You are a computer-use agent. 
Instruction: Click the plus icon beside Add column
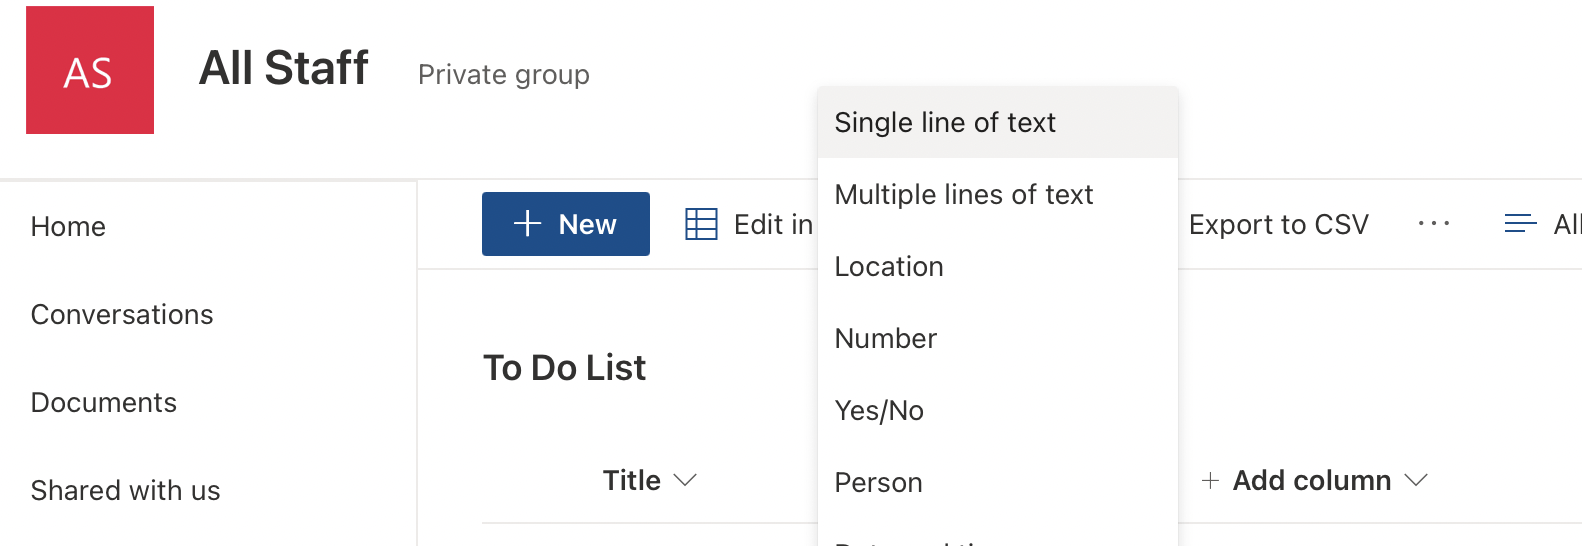(1210, 481)
